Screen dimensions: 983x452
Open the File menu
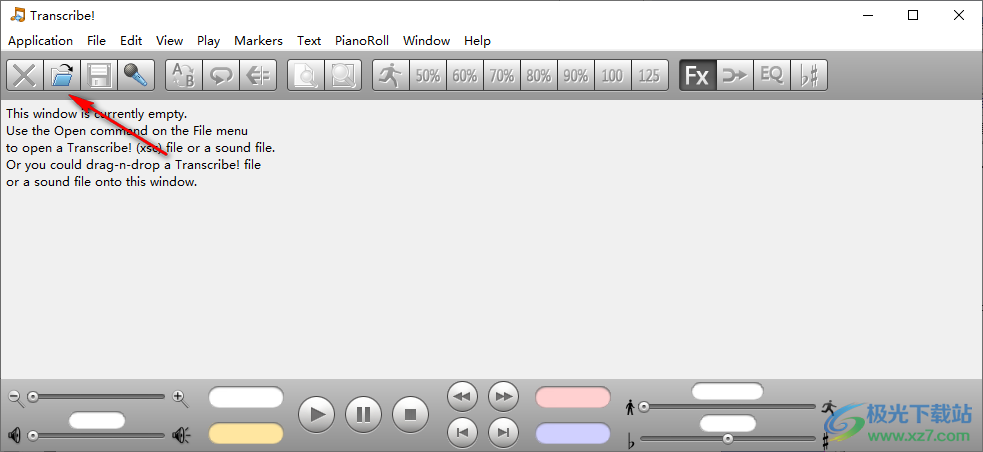point(97,41)
